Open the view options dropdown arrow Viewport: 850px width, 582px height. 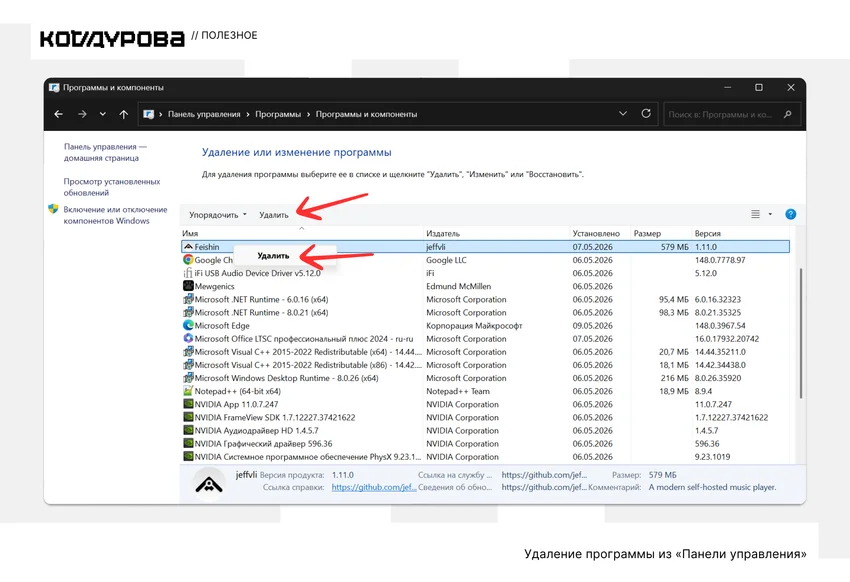click(770, 215)
